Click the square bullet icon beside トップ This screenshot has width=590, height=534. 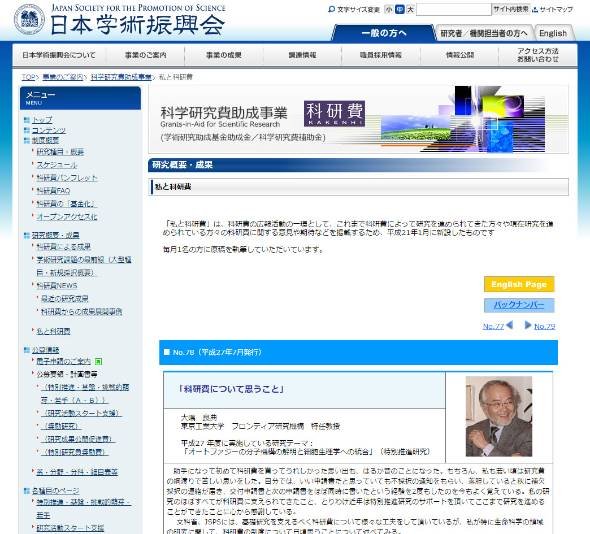coord(27,120)
